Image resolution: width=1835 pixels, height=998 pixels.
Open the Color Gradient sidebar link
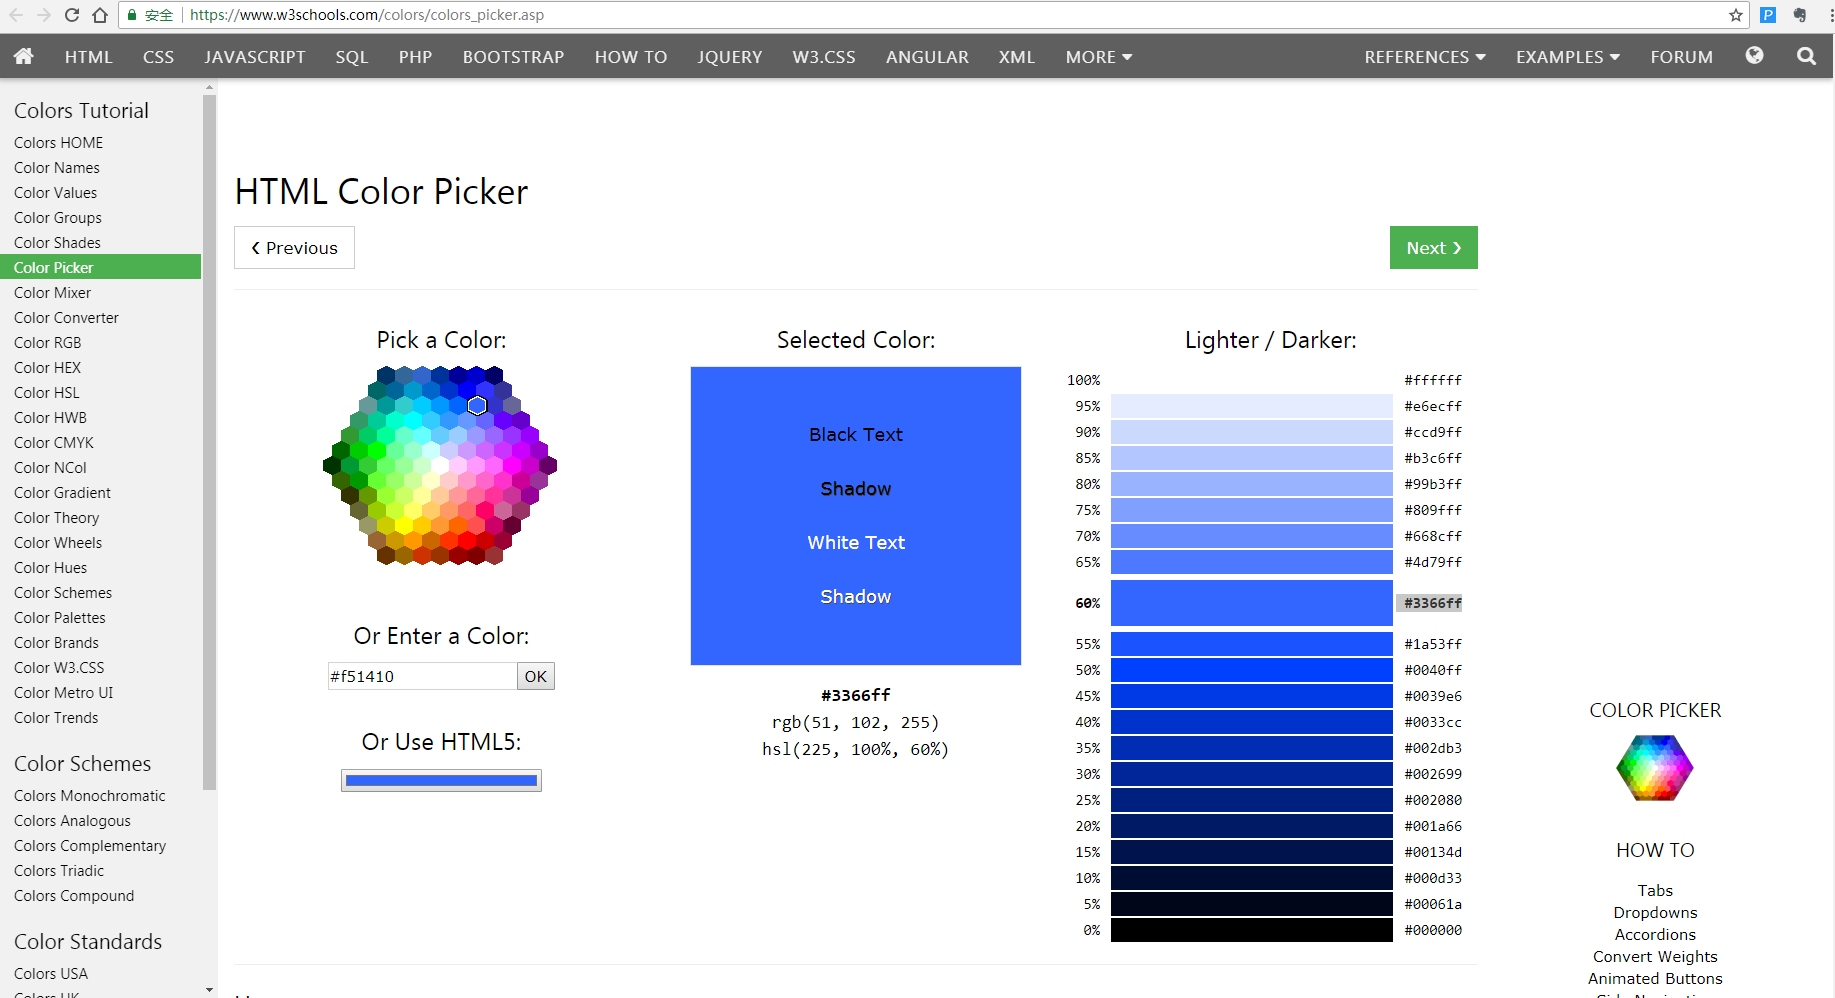pyautogui.click(x=62, y=493)
